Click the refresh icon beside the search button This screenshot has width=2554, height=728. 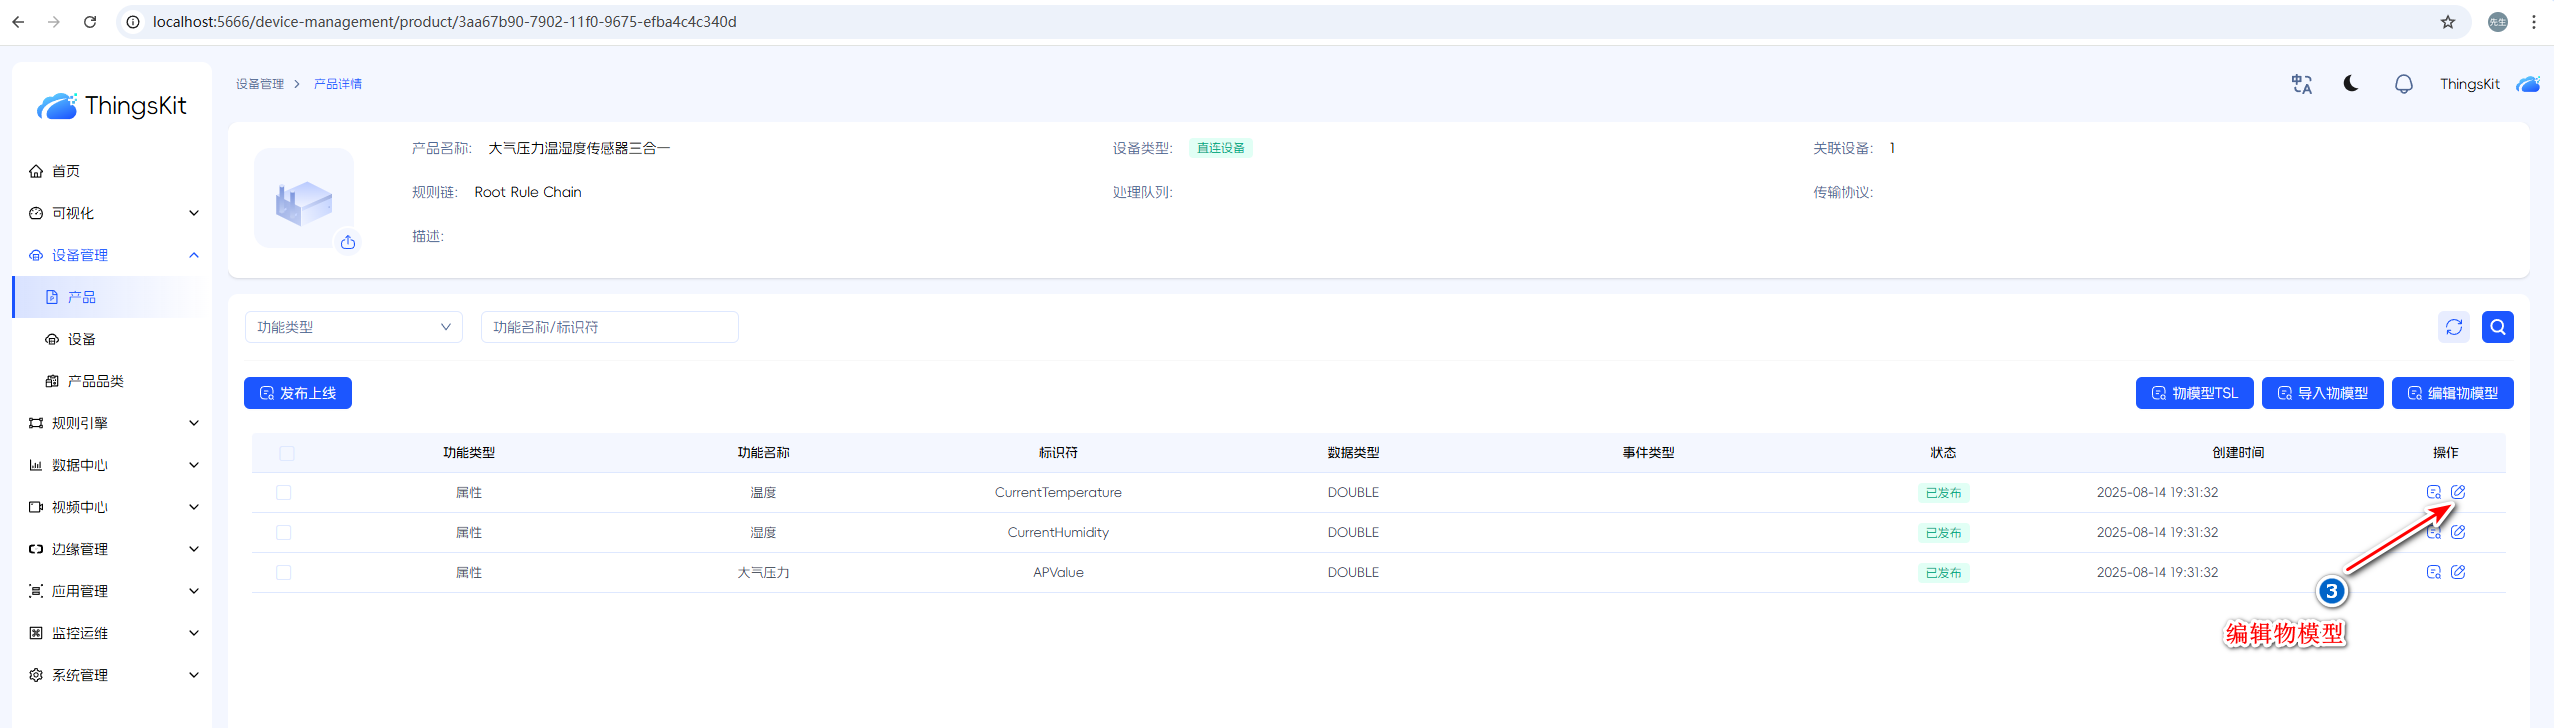pyautogui.click(x=2453, y=327)
